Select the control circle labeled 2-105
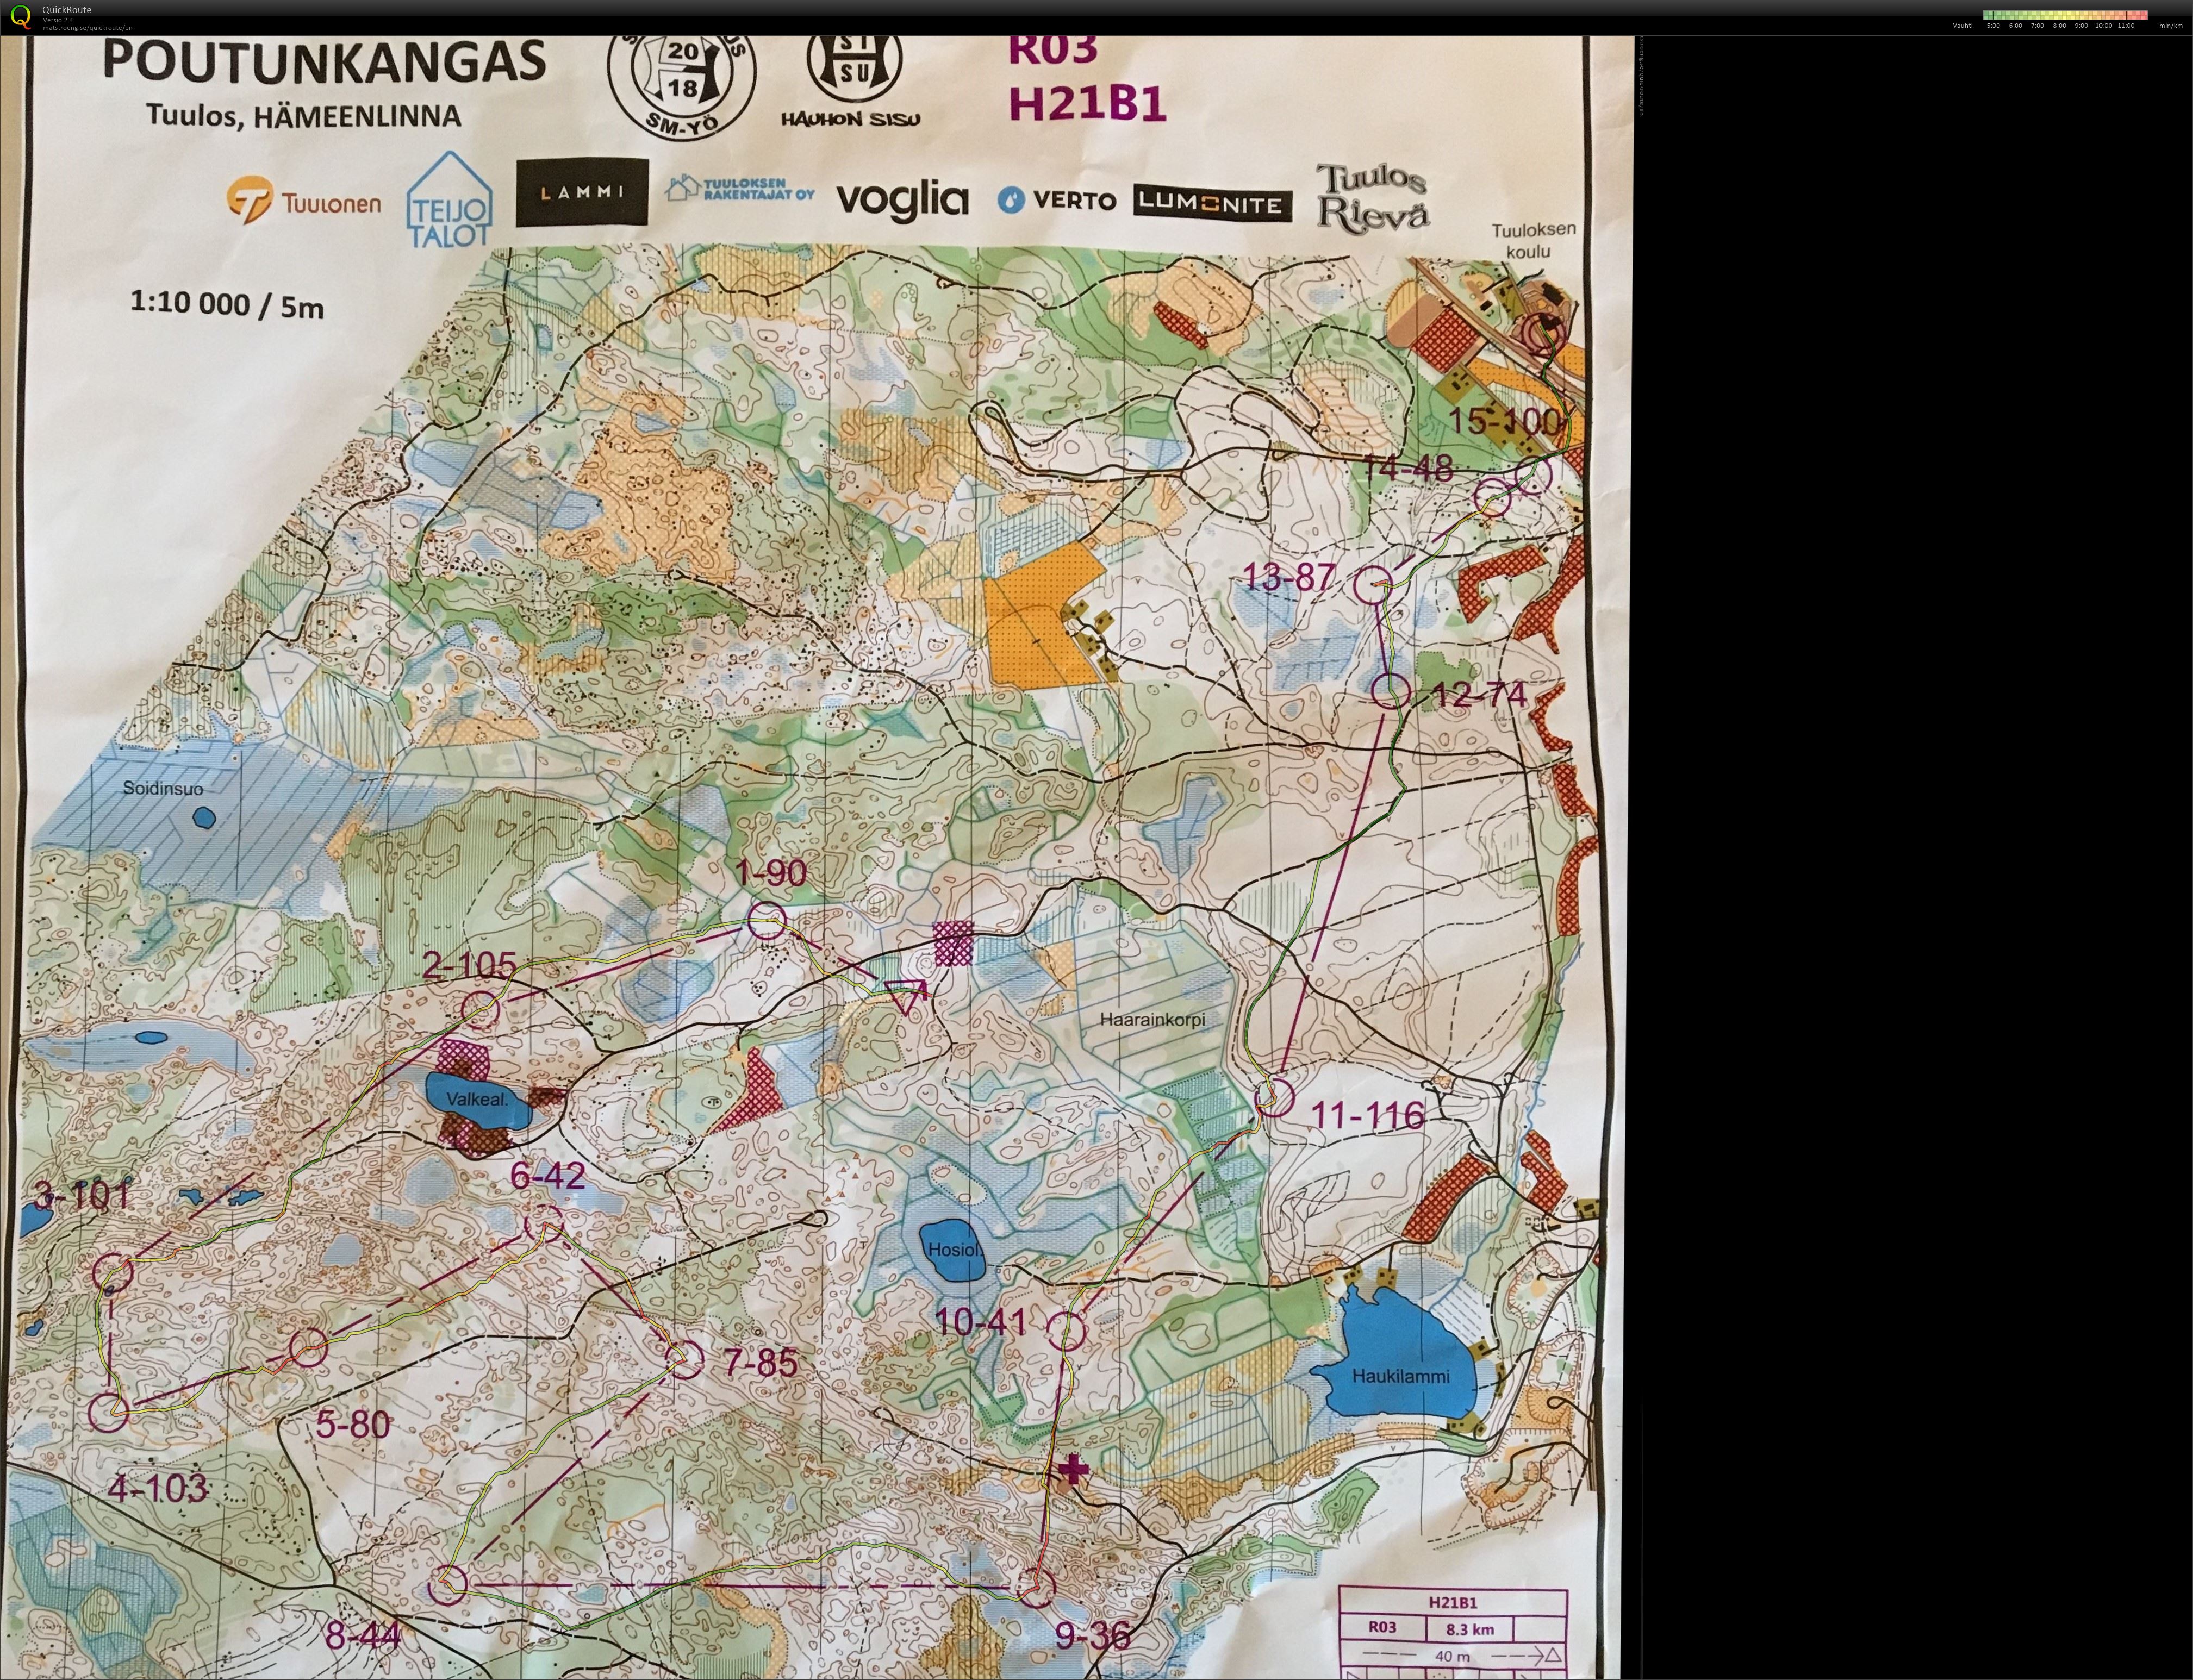This screenshot has height=1680, width=2193. click(x=479, y=1010)
